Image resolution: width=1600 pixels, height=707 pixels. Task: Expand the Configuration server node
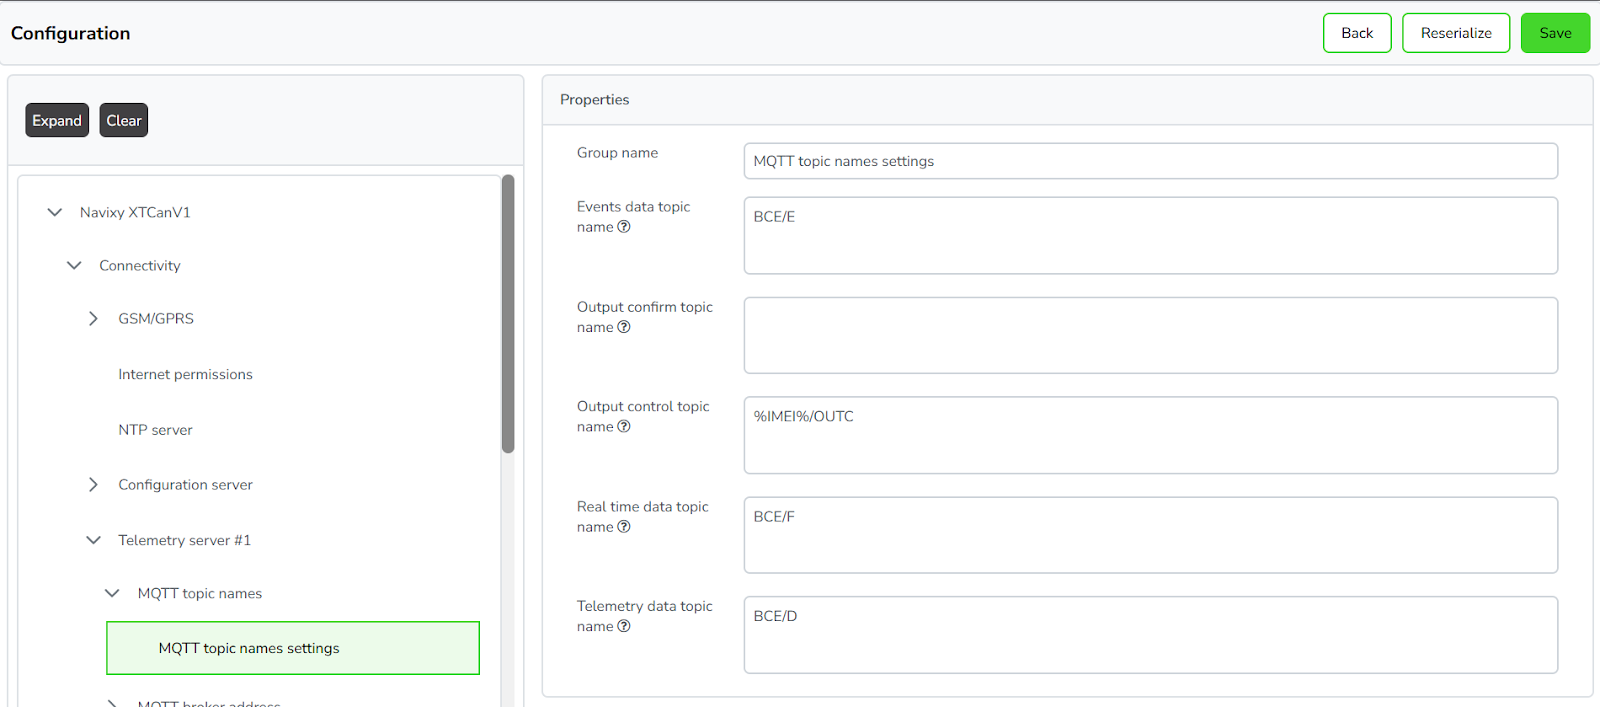pyautogui.click(x=93, y=484)
